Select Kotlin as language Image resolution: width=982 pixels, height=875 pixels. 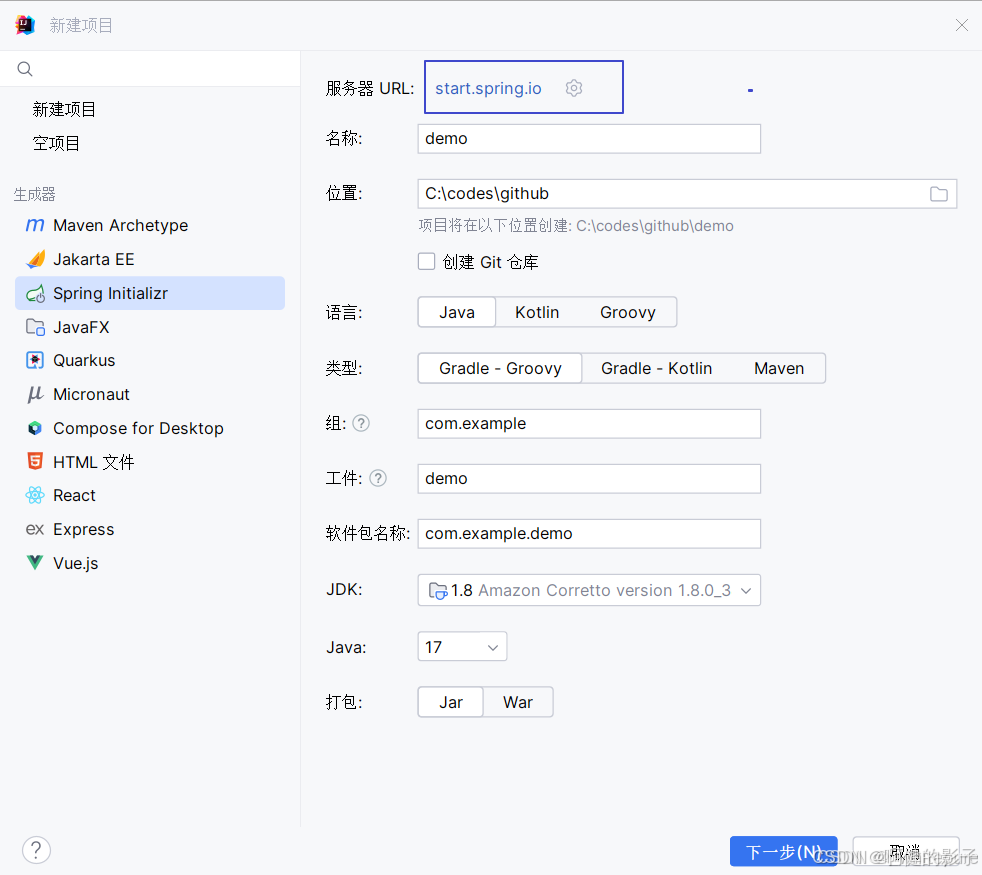(x=537, y=312)
